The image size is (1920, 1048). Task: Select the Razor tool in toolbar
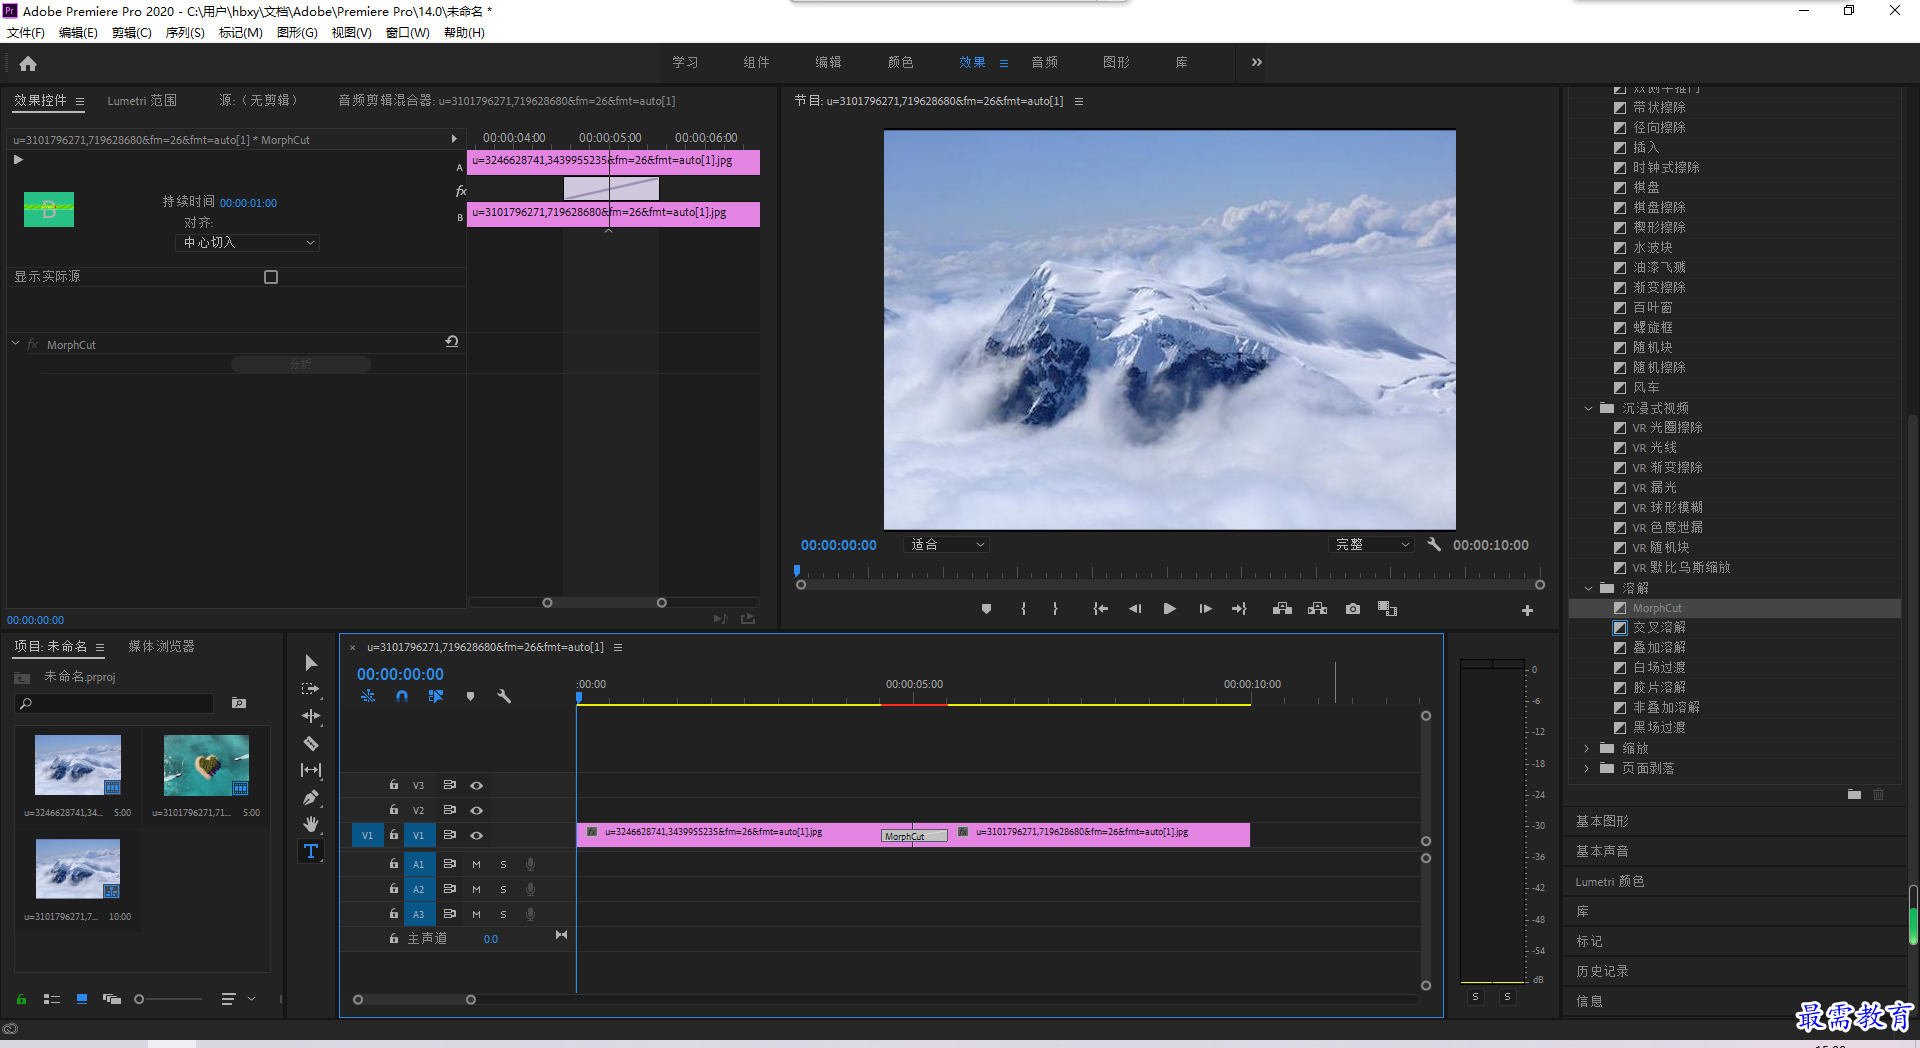tap(311, 744)
